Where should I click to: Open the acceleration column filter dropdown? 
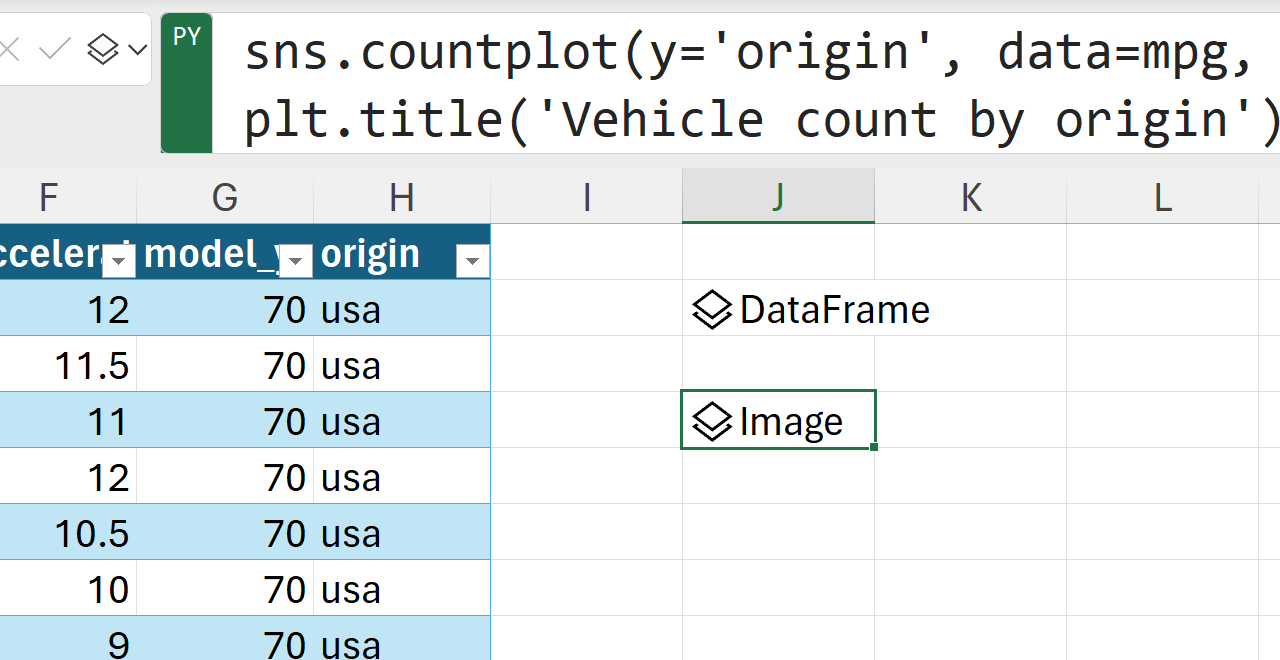[119, 262]
